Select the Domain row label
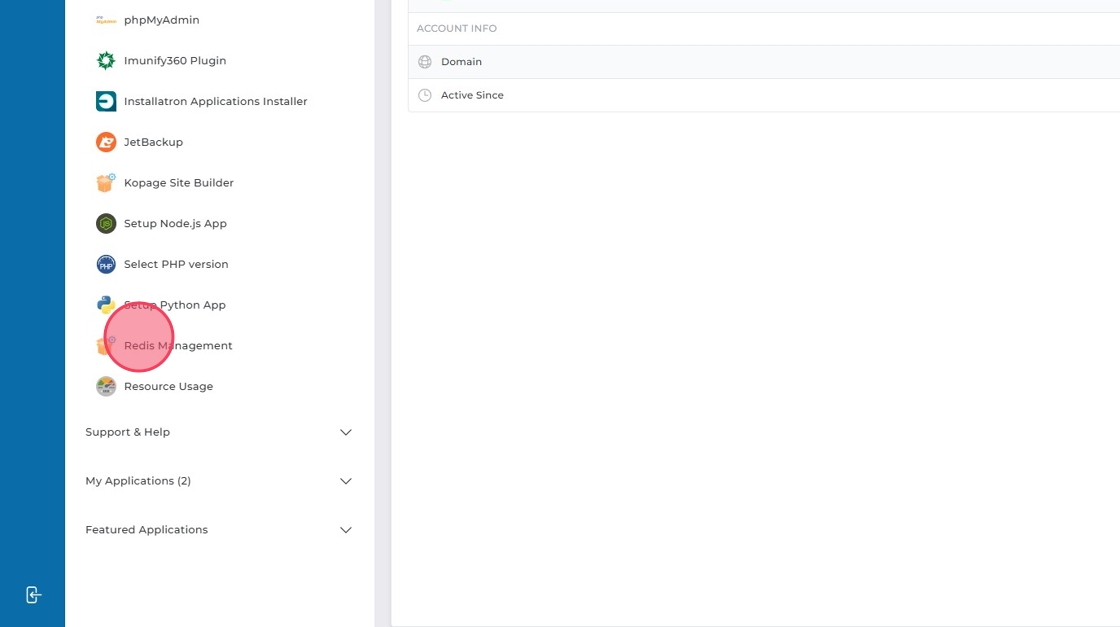Image resolution: width=1120 pixels, height=627 pixels. (x=461, y=62)
